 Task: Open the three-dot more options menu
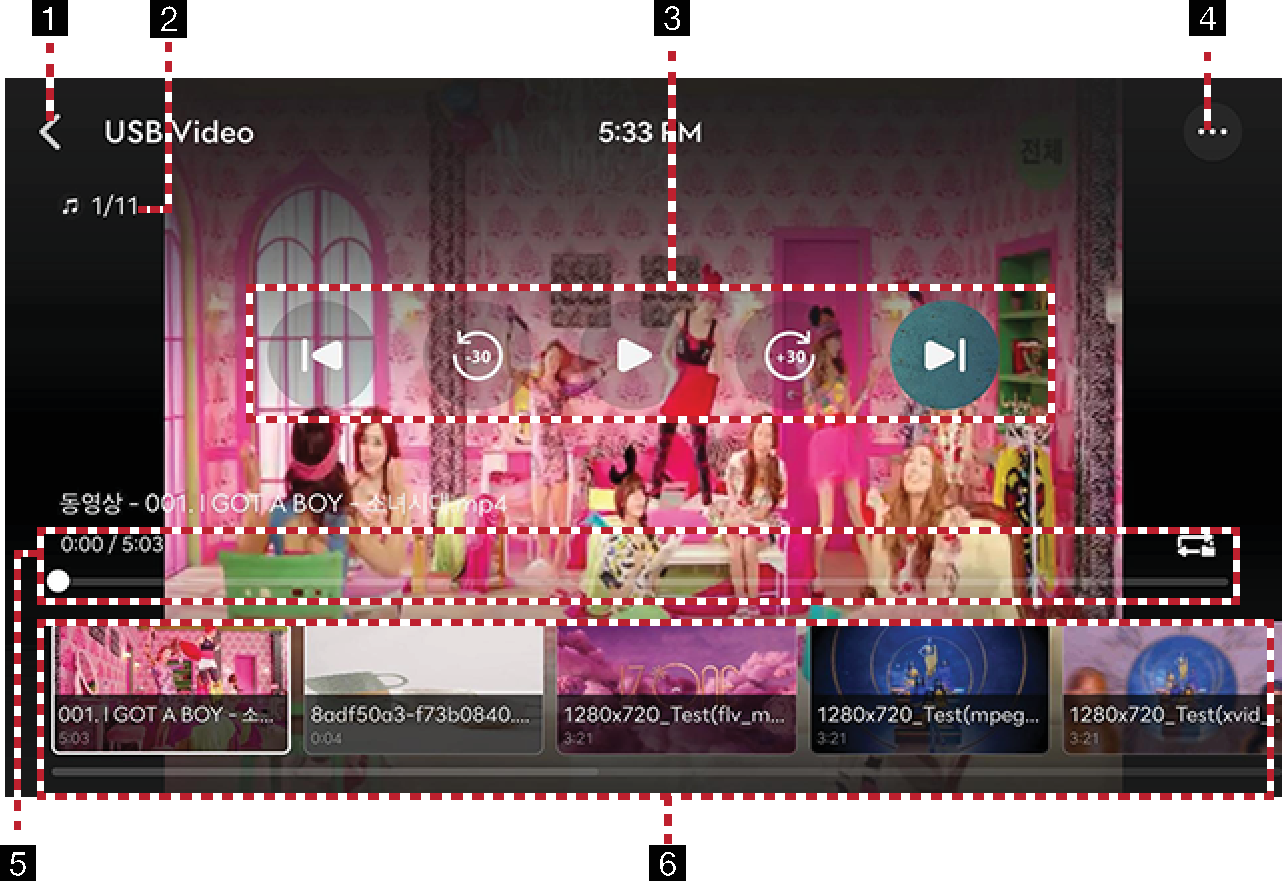coord(1212,132)
